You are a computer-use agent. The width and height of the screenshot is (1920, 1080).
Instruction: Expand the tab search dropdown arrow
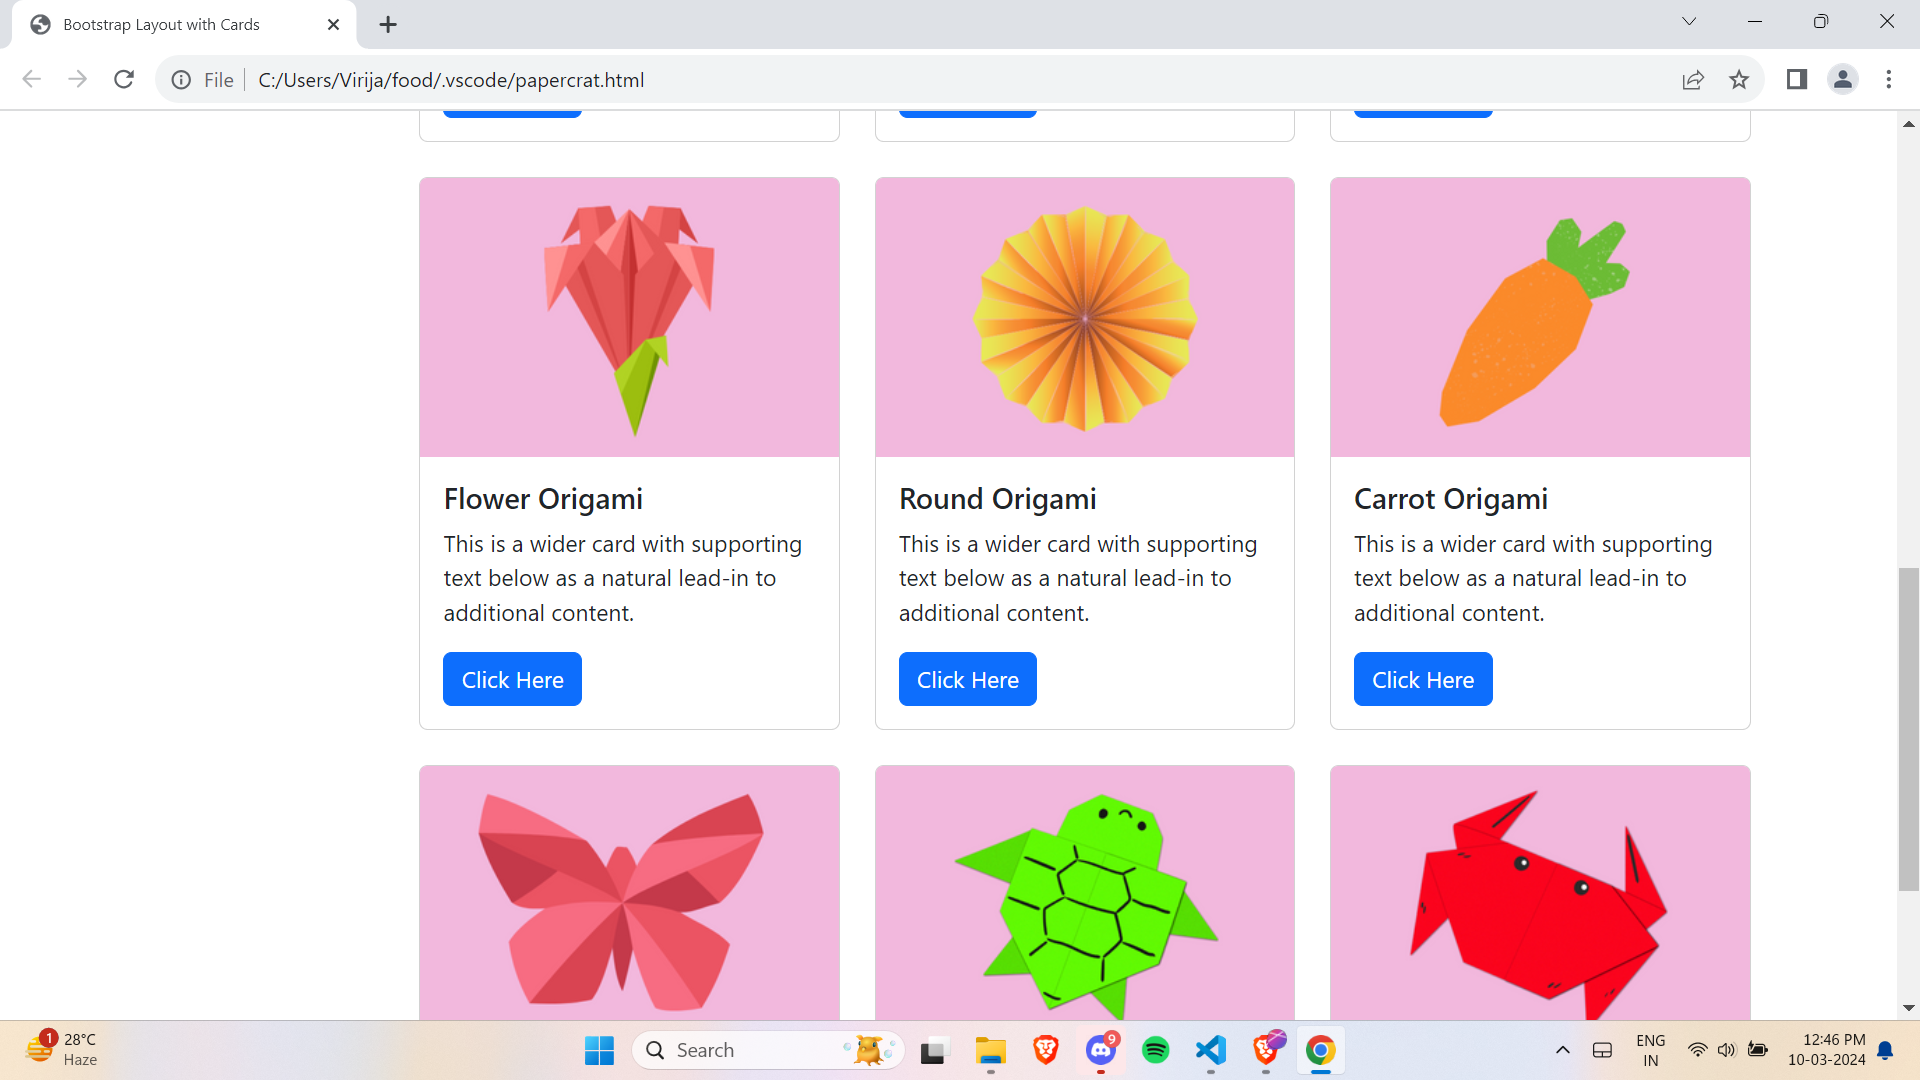(x=1689, y=22)
